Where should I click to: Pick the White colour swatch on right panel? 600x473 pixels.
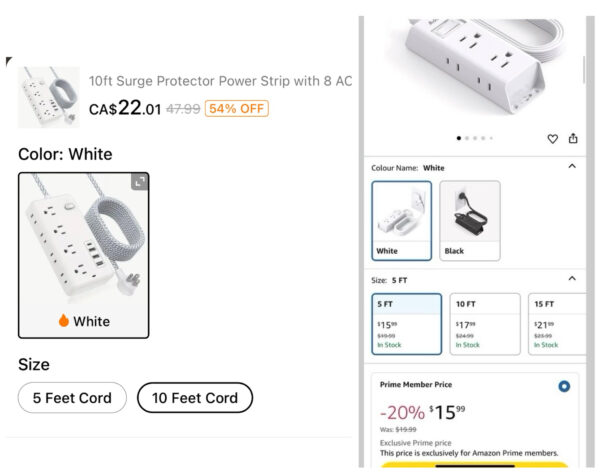pos(401,220)
